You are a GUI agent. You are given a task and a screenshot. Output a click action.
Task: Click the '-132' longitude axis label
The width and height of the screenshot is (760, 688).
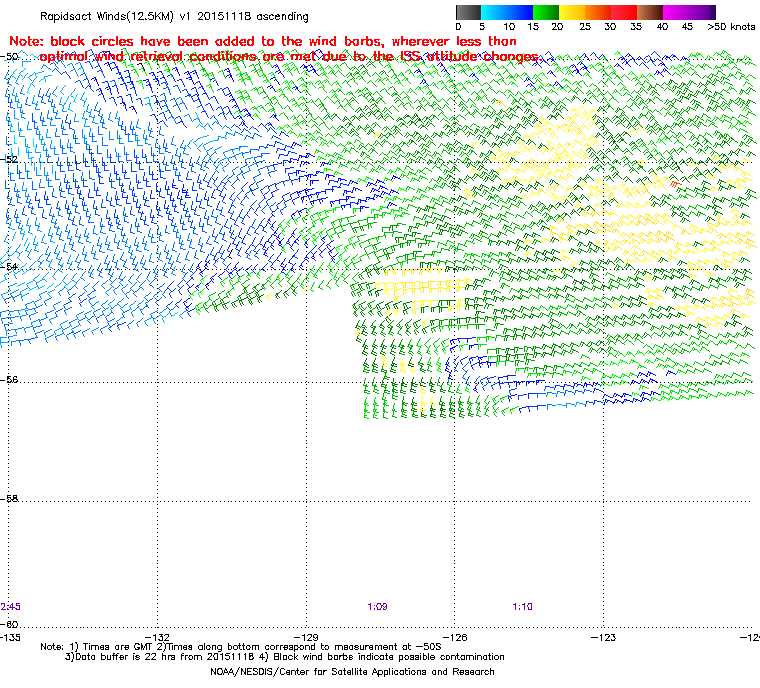[x=157, y=637]
